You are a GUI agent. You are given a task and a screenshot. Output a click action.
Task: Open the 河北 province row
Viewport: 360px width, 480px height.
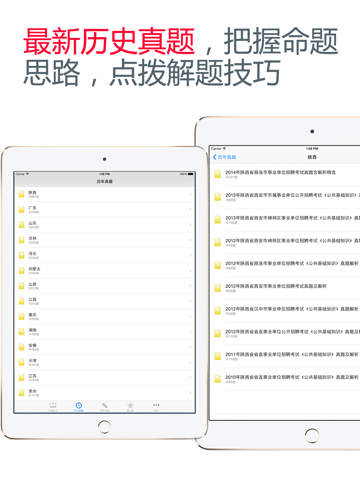click(x=104, y=256)
